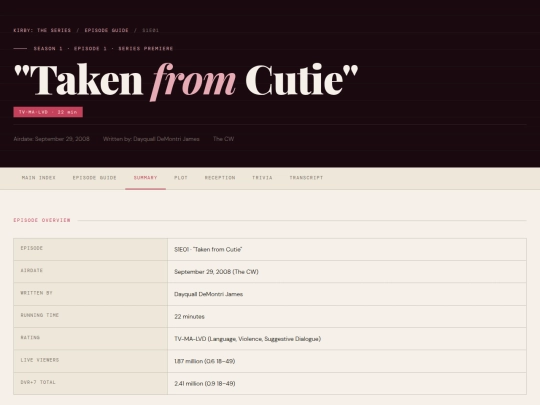
Task: Switch to the Reception tab
Action: tap(220, 178)
